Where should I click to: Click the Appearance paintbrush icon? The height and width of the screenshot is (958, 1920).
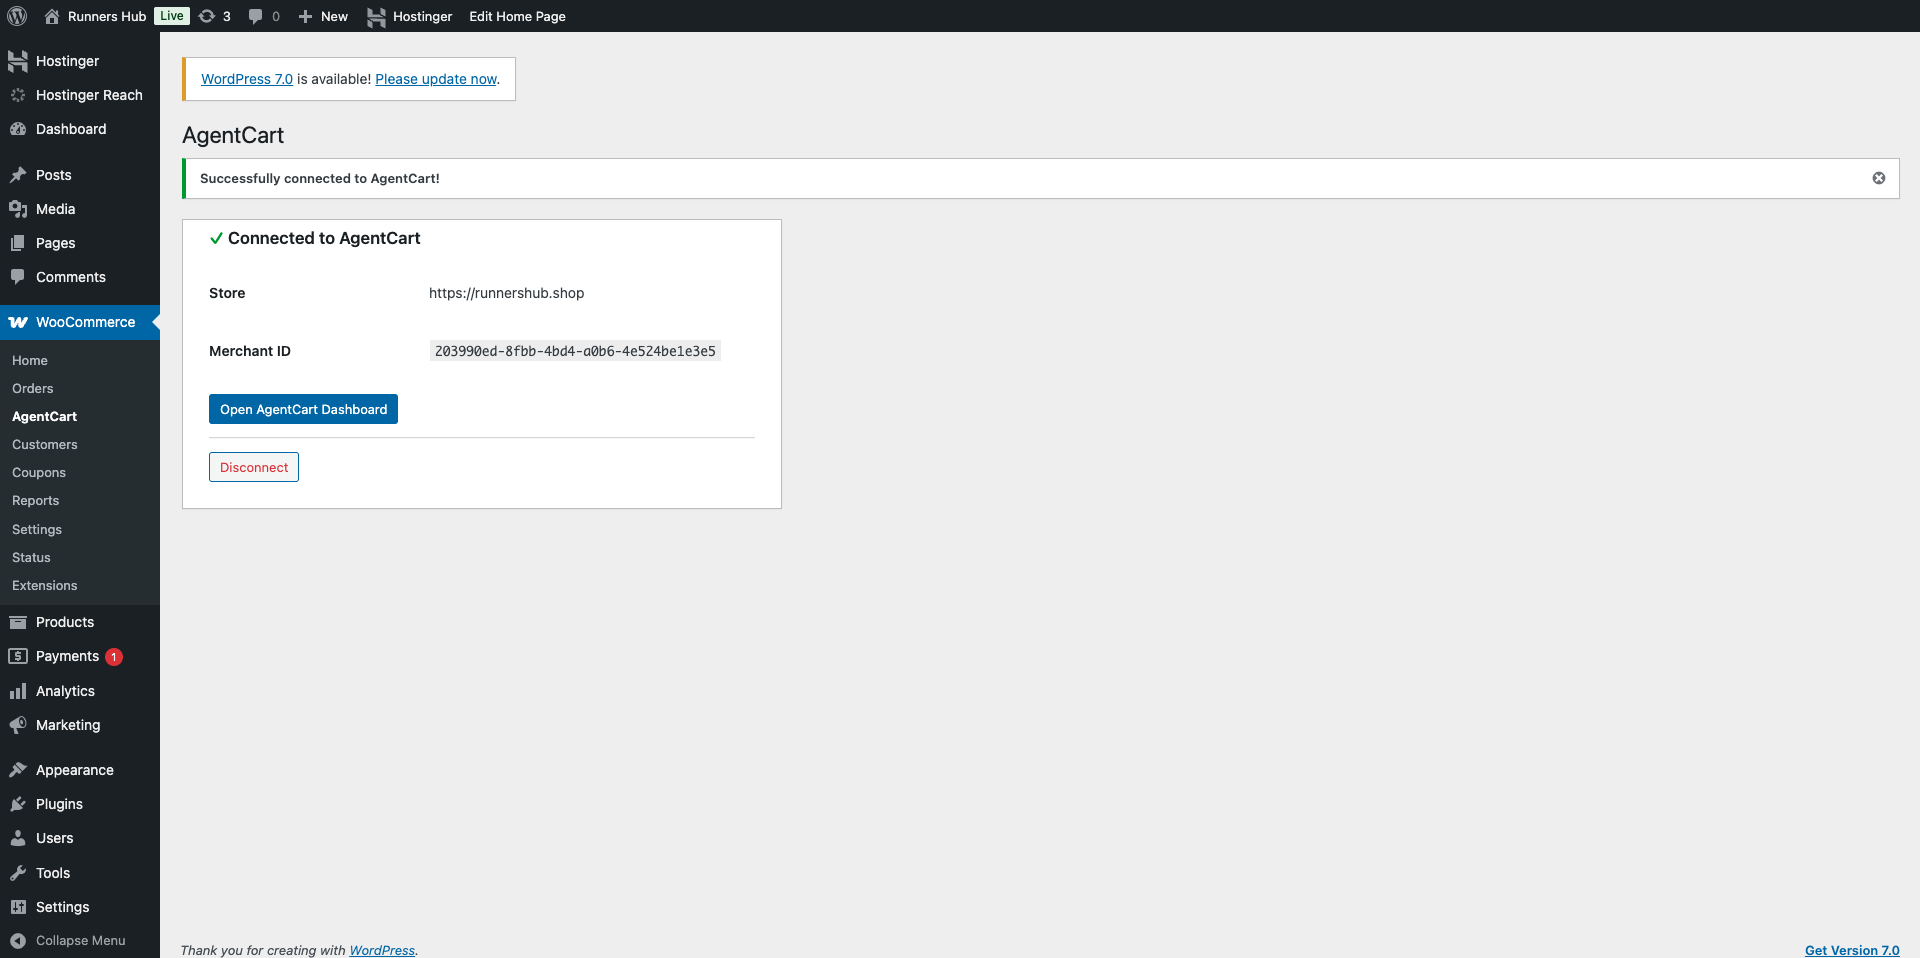click(18, 770)
